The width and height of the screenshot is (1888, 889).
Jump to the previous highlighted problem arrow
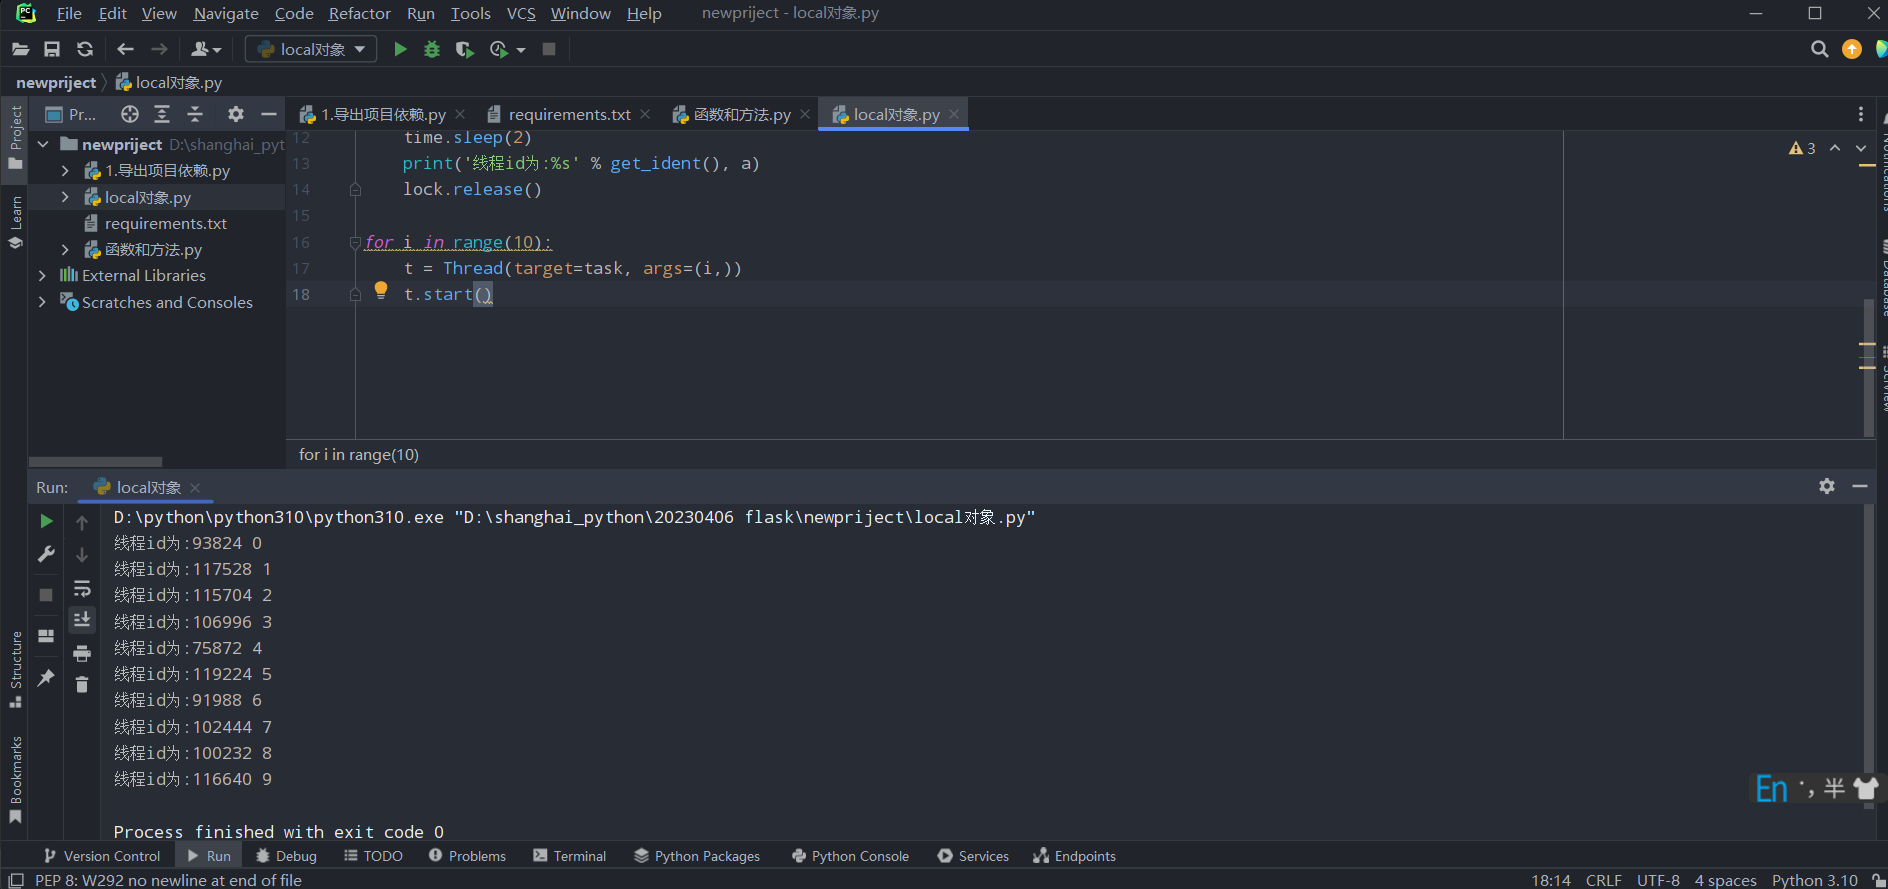pos(1835,148)
